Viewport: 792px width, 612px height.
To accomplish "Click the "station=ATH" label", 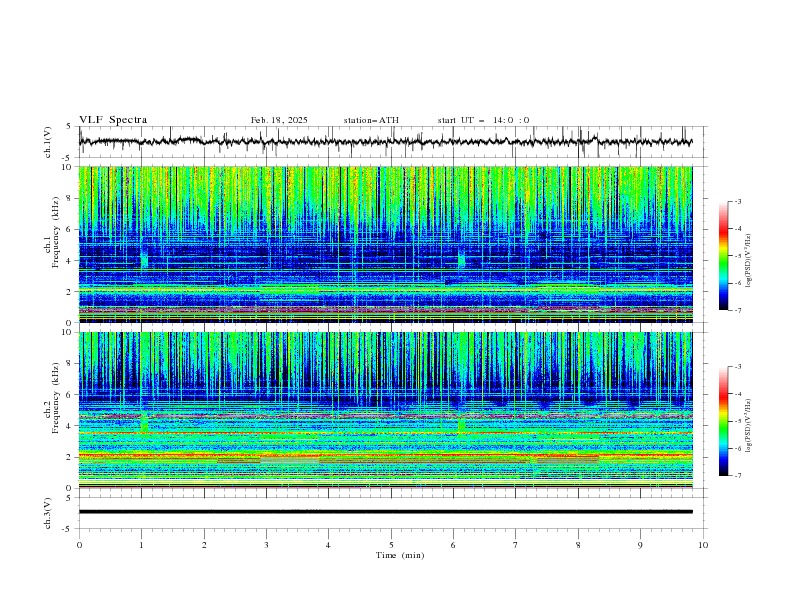I will (371, 120).
